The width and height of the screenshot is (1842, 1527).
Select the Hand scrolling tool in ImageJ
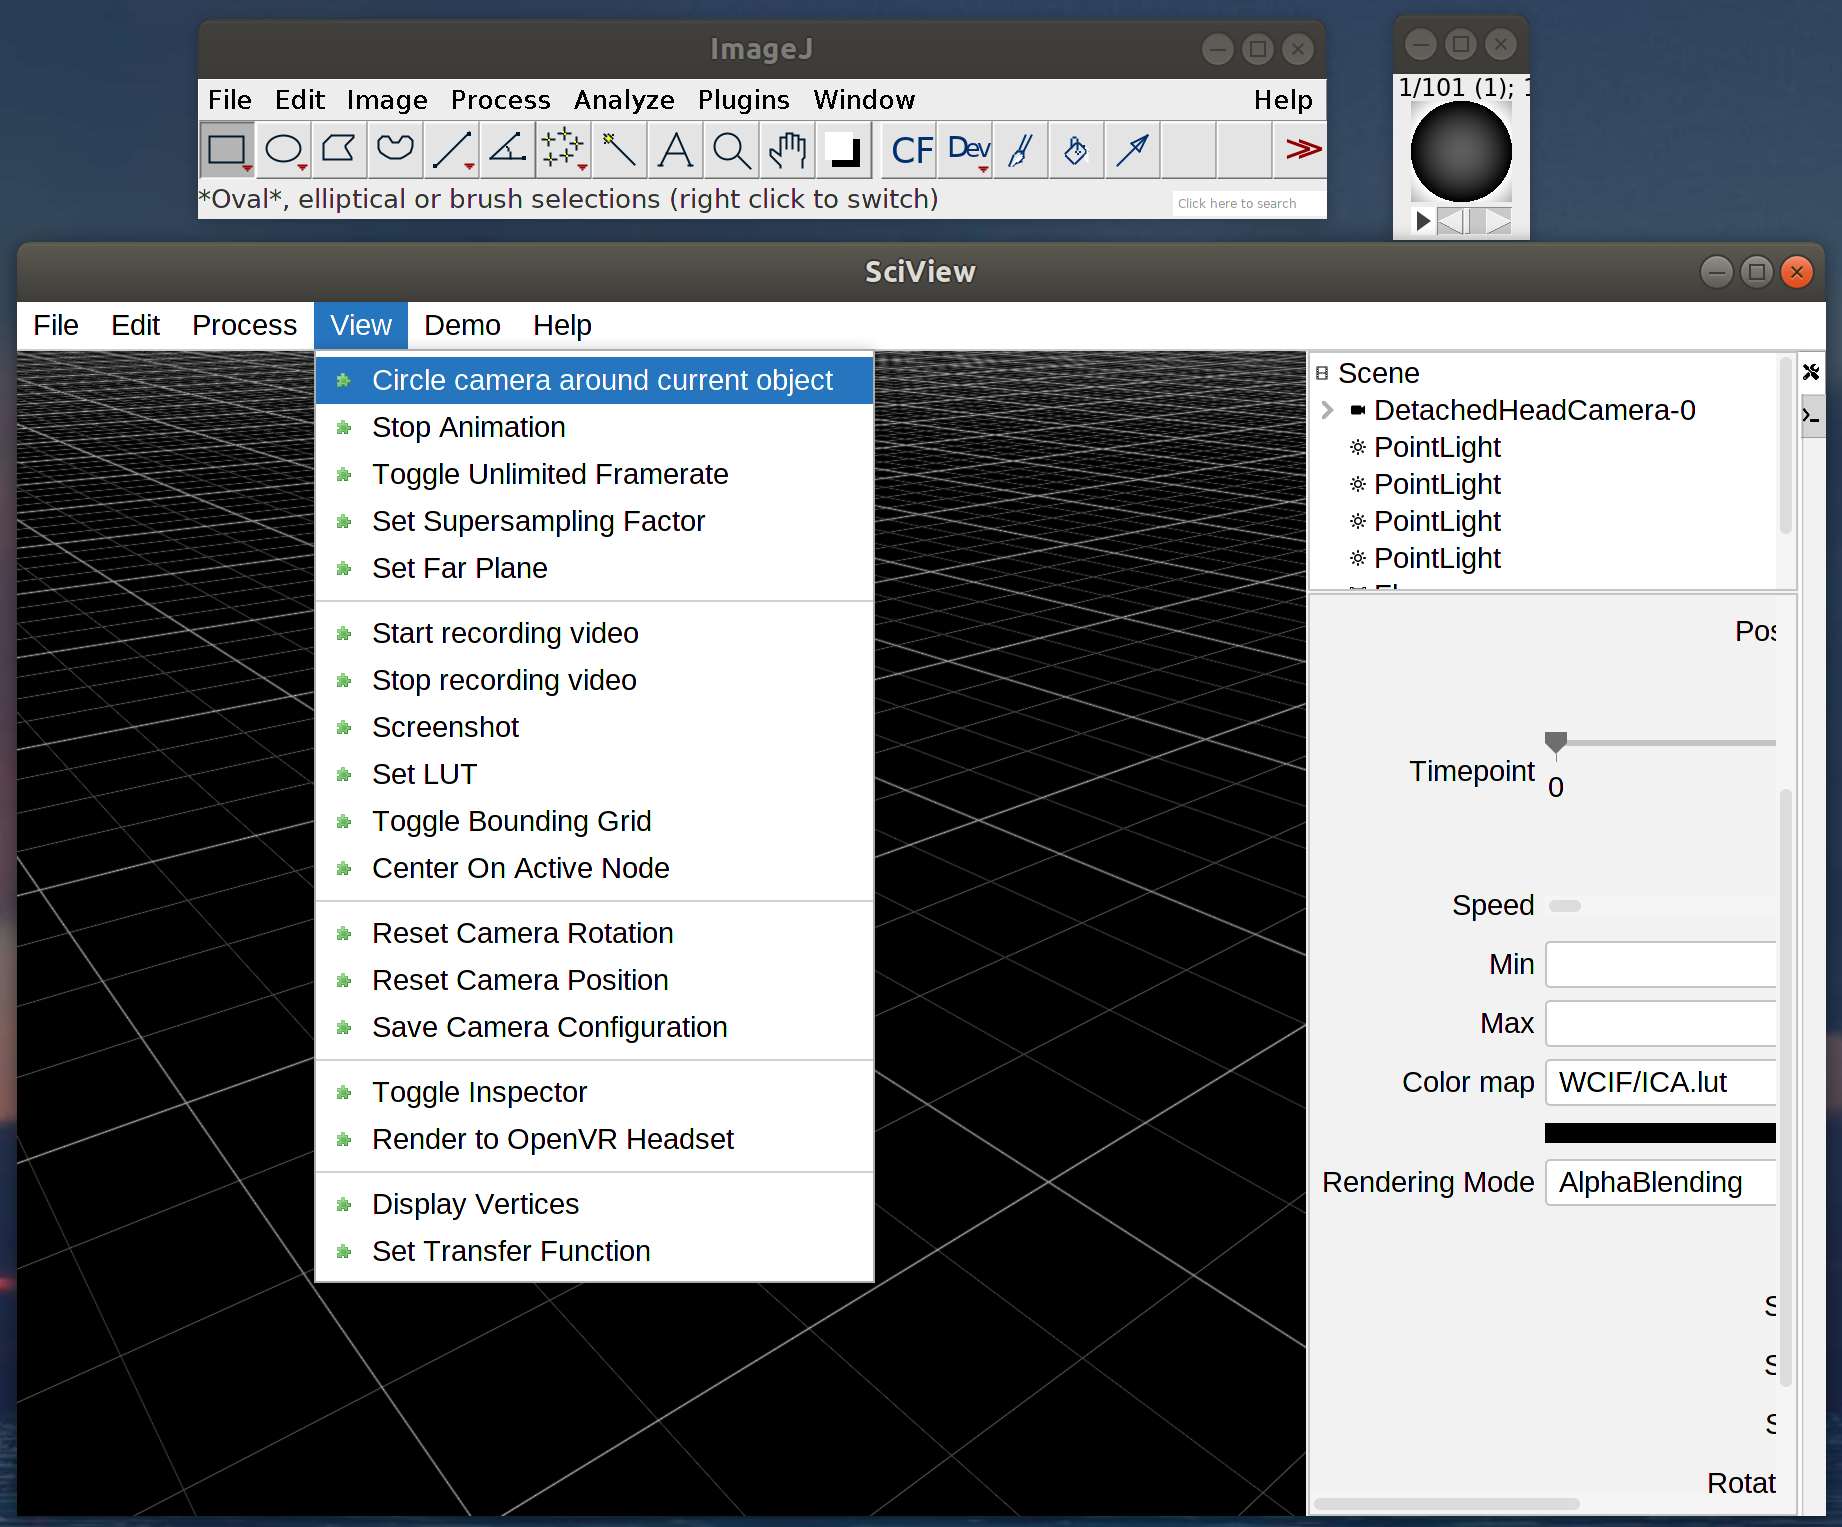pos(787,150)
